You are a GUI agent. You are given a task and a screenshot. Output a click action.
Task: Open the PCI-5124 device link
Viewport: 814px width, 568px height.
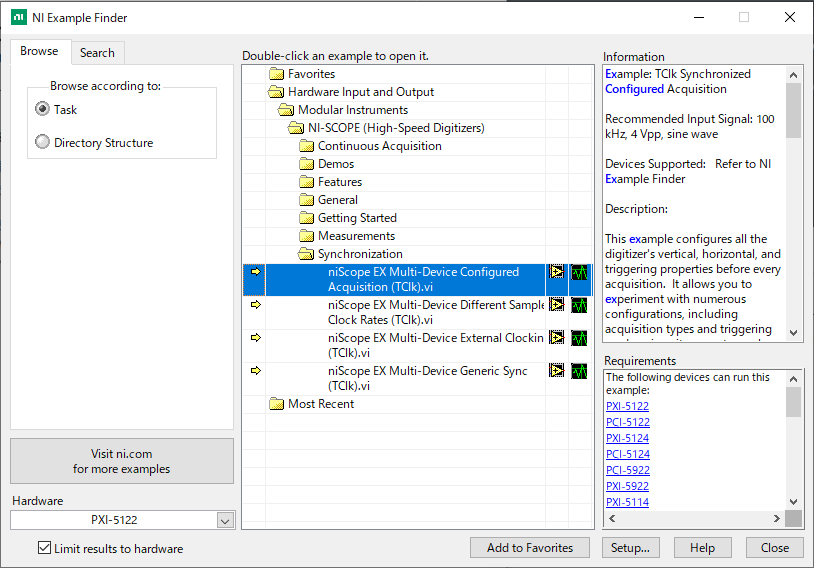(x=628, y=454)
